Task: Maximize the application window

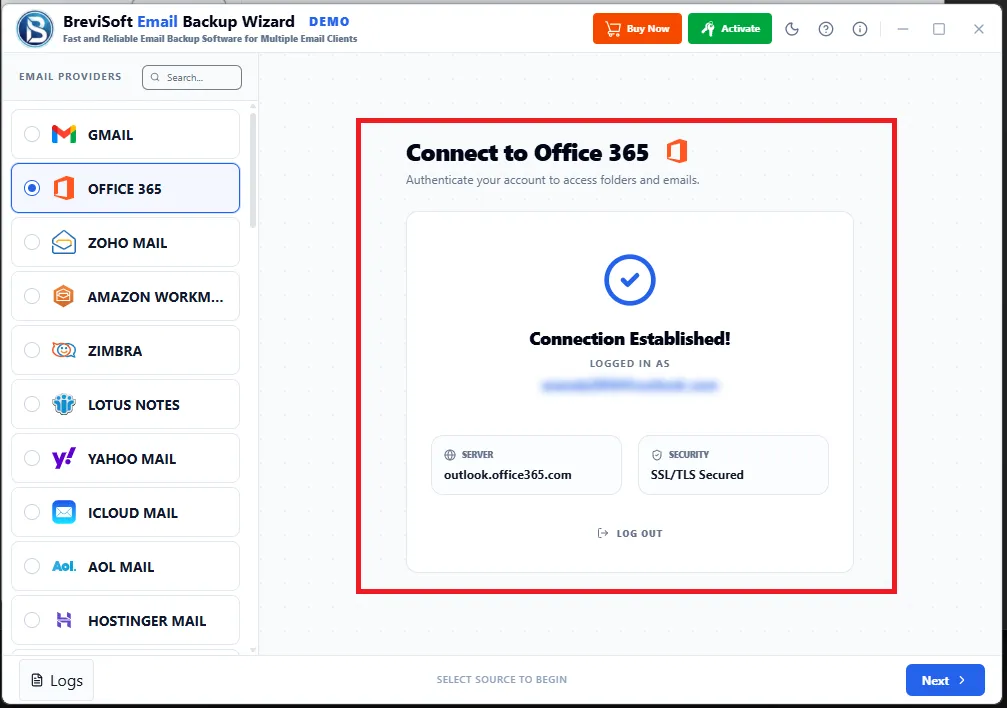Action: click(x=939, y=29)
